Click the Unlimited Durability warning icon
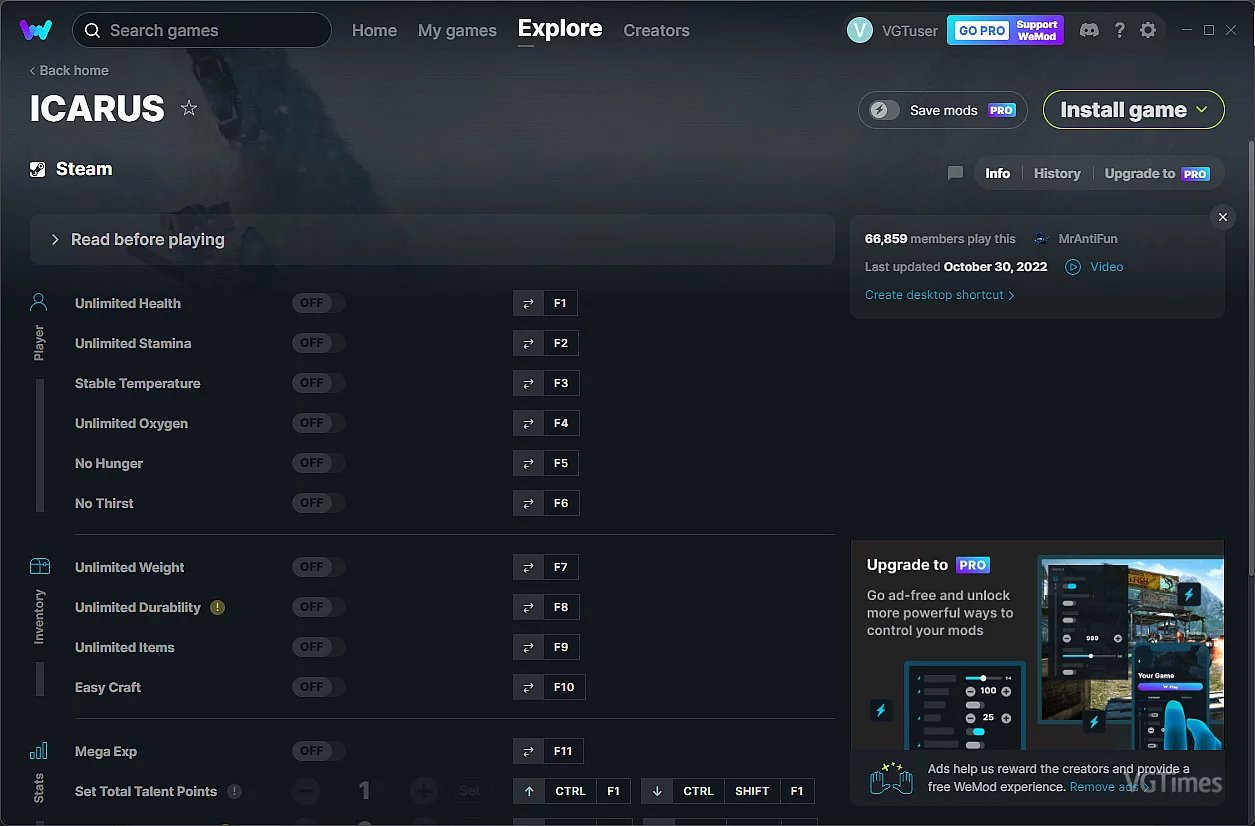 click(217, 607)
